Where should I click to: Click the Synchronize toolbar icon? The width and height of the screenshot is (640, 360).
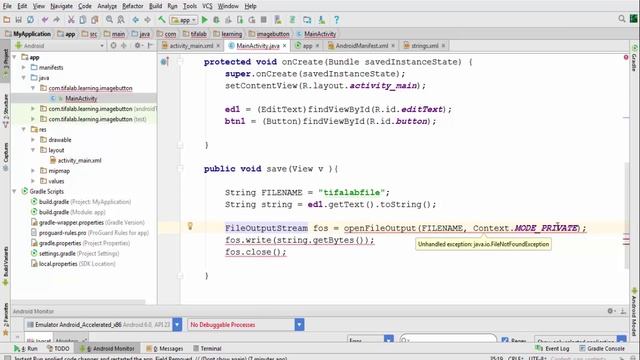31,20
